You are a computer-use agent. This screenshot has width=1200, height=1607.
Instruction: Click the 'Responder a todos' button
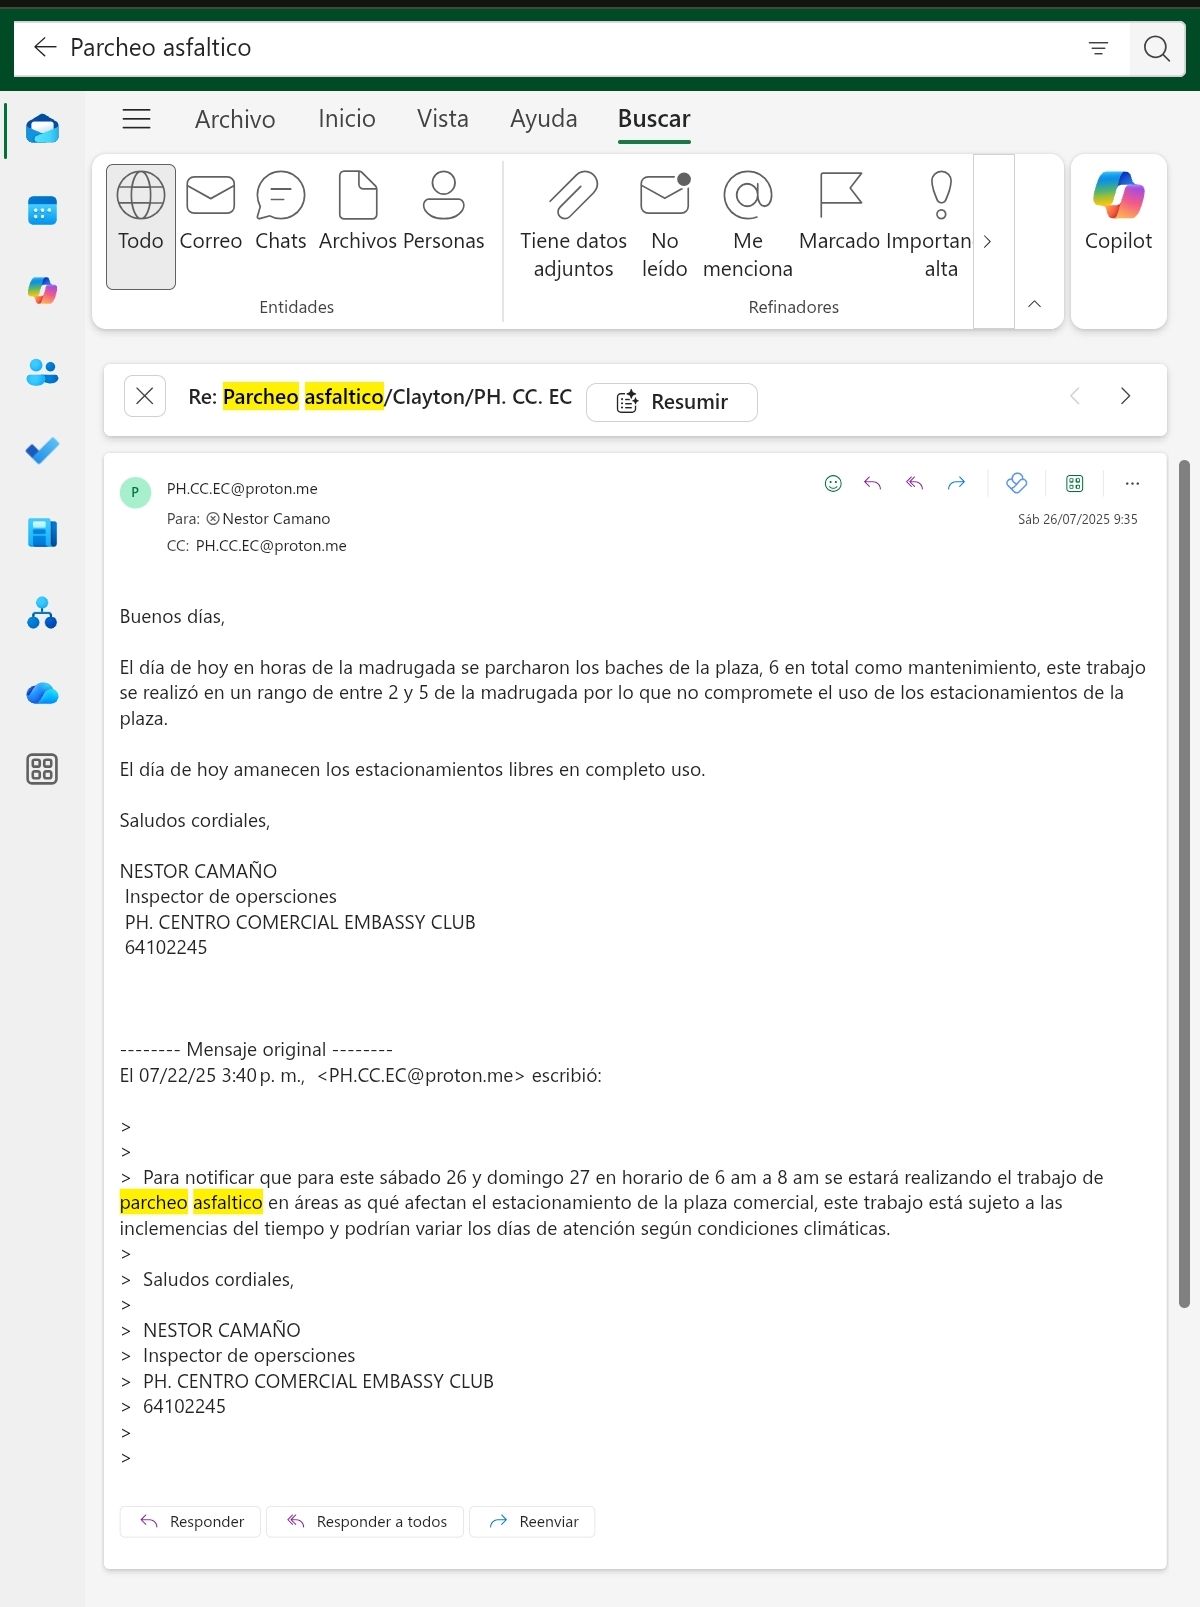(x=365, y=1521)
